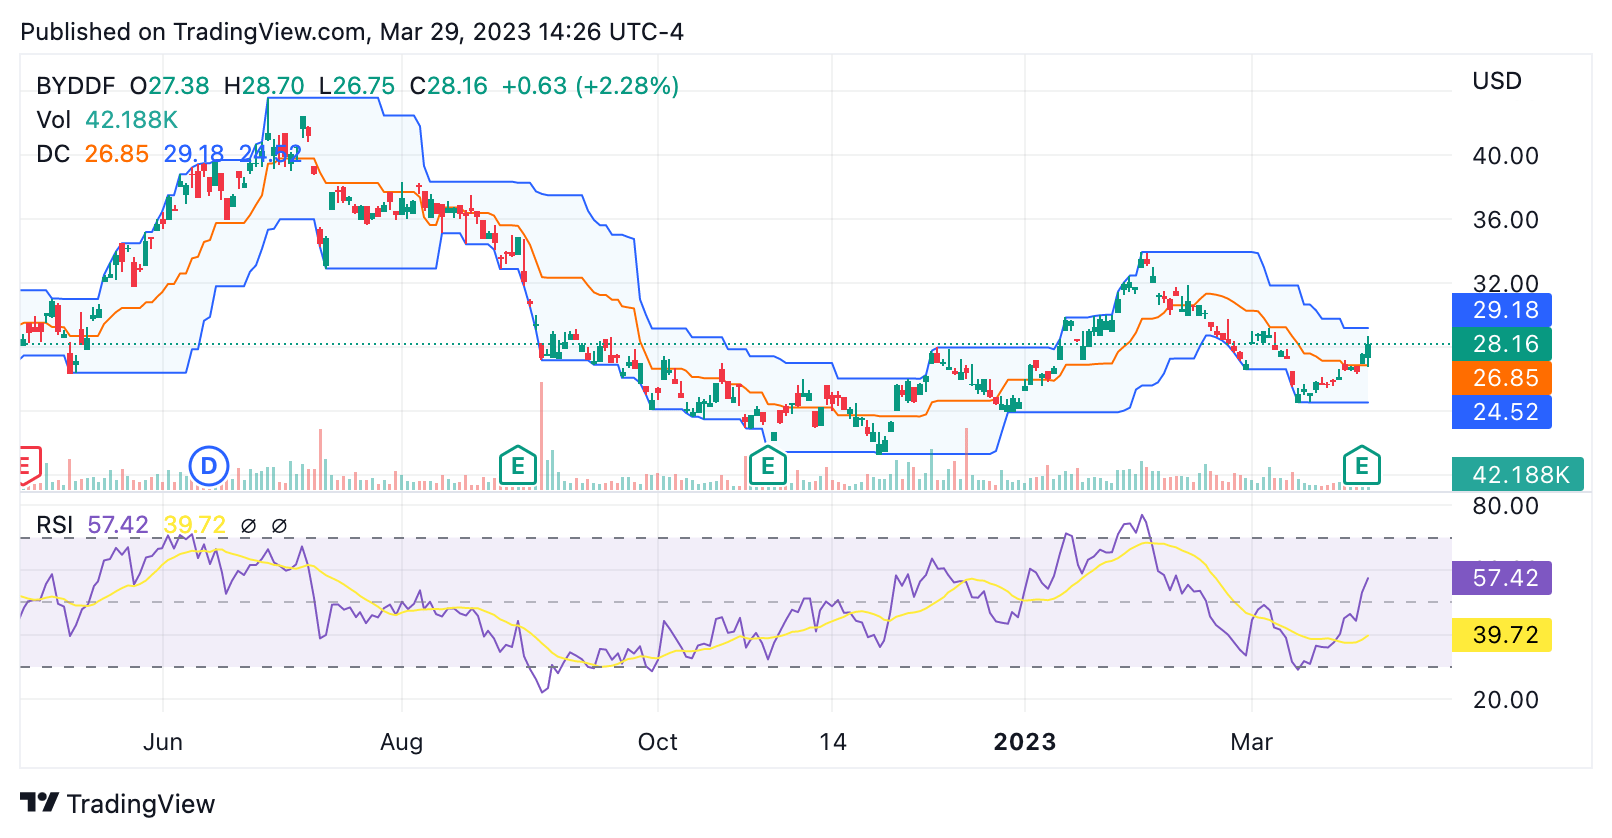Open the earnings E marker after Mar

pyautogui.click(x=1362, y=466)
